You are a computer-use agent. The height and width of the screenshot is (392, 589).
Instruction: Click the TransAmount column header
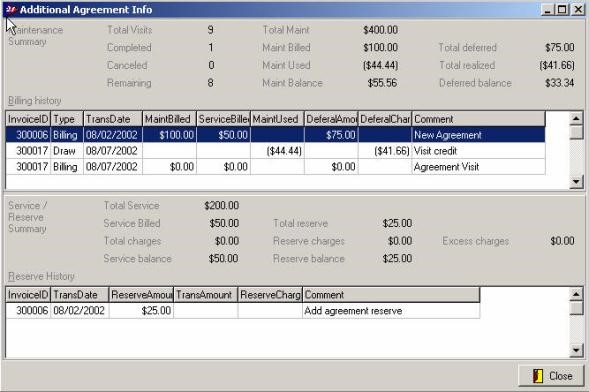(205, 295)
